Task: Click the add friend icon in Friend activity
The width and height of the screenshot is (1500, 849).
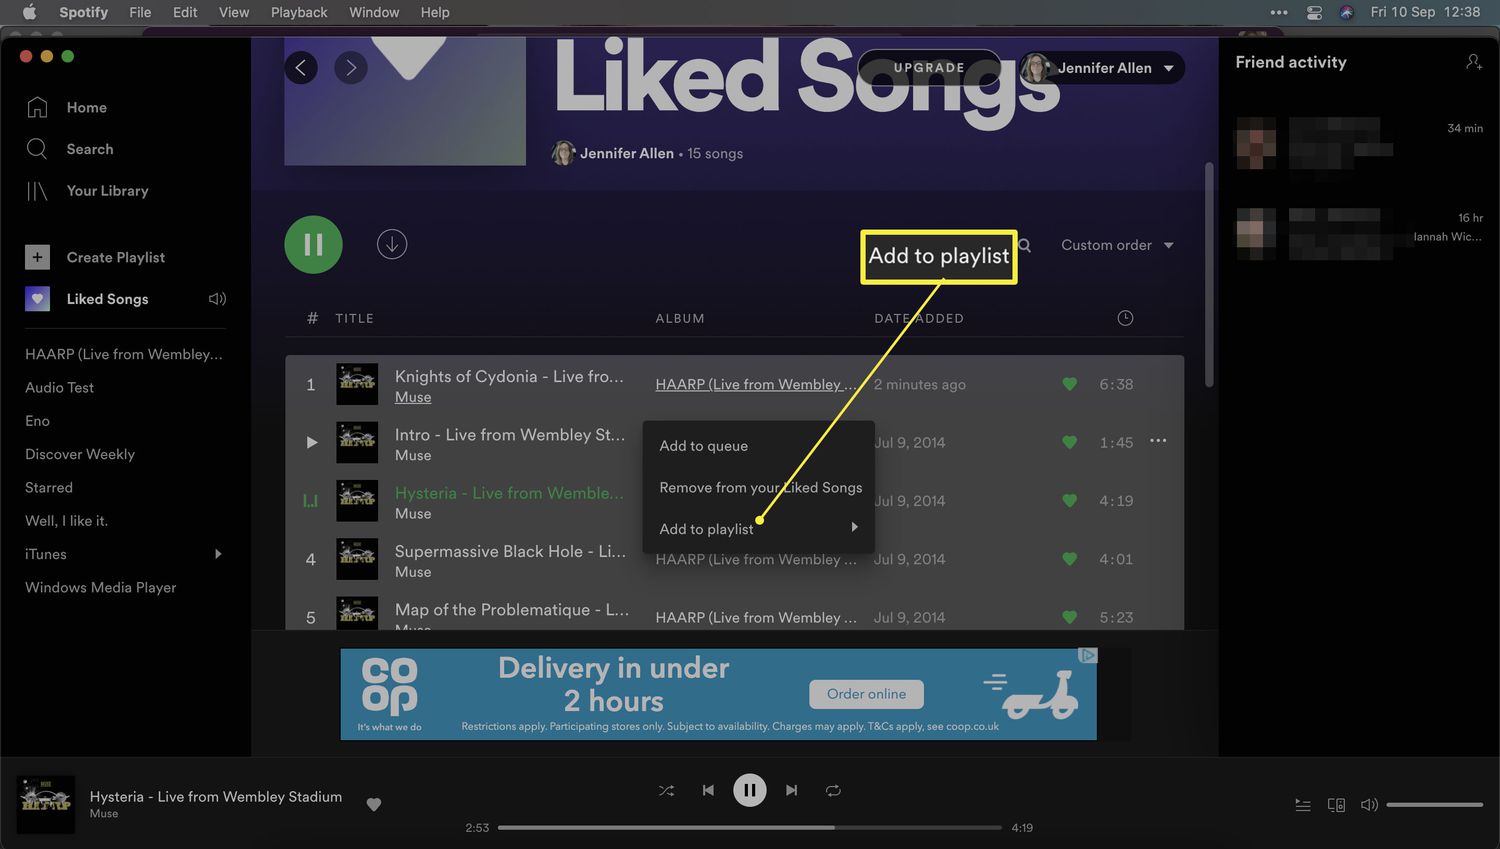Action: [1474, 62]
